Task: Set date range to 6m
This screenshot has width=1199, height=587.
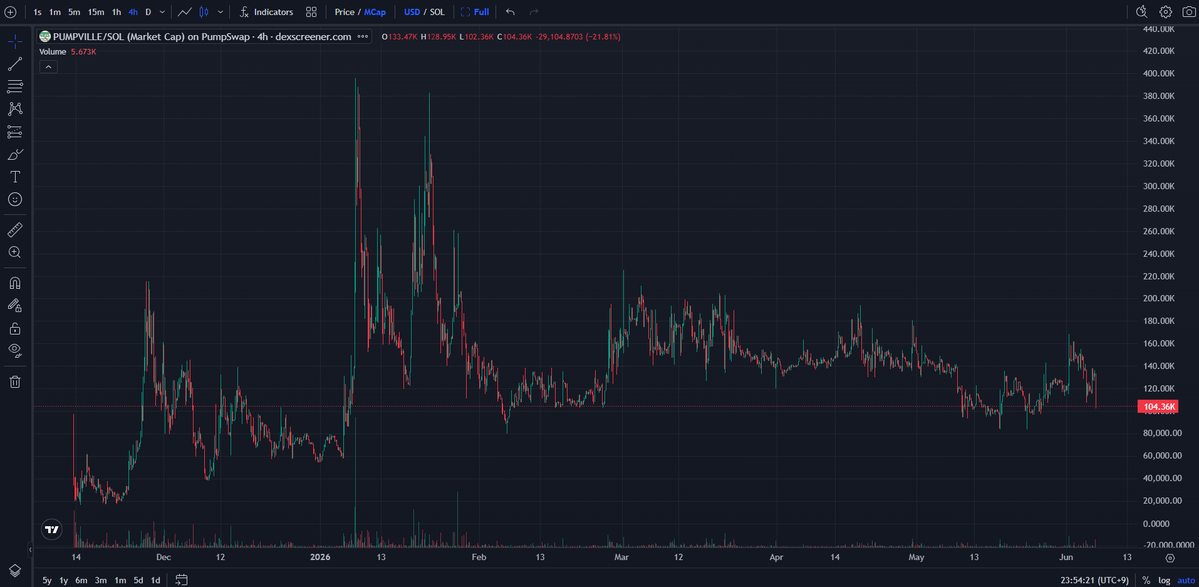Action: tap(82, 580)
